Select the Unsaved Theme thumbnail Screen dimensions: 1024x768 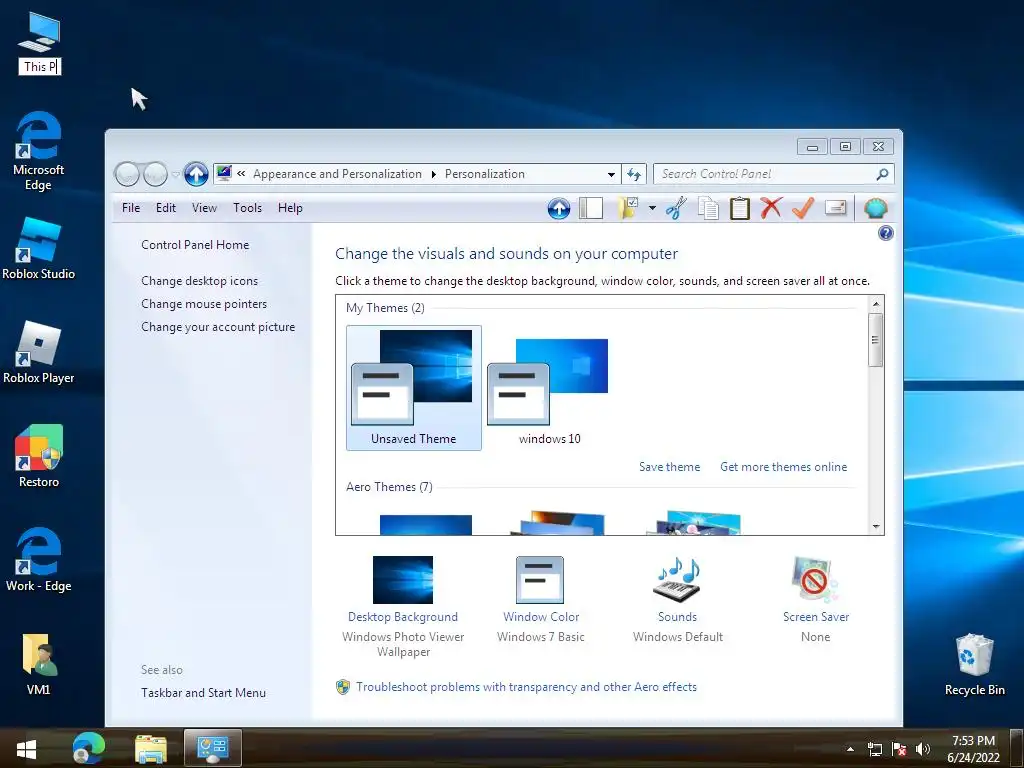(x=413, y=387)
